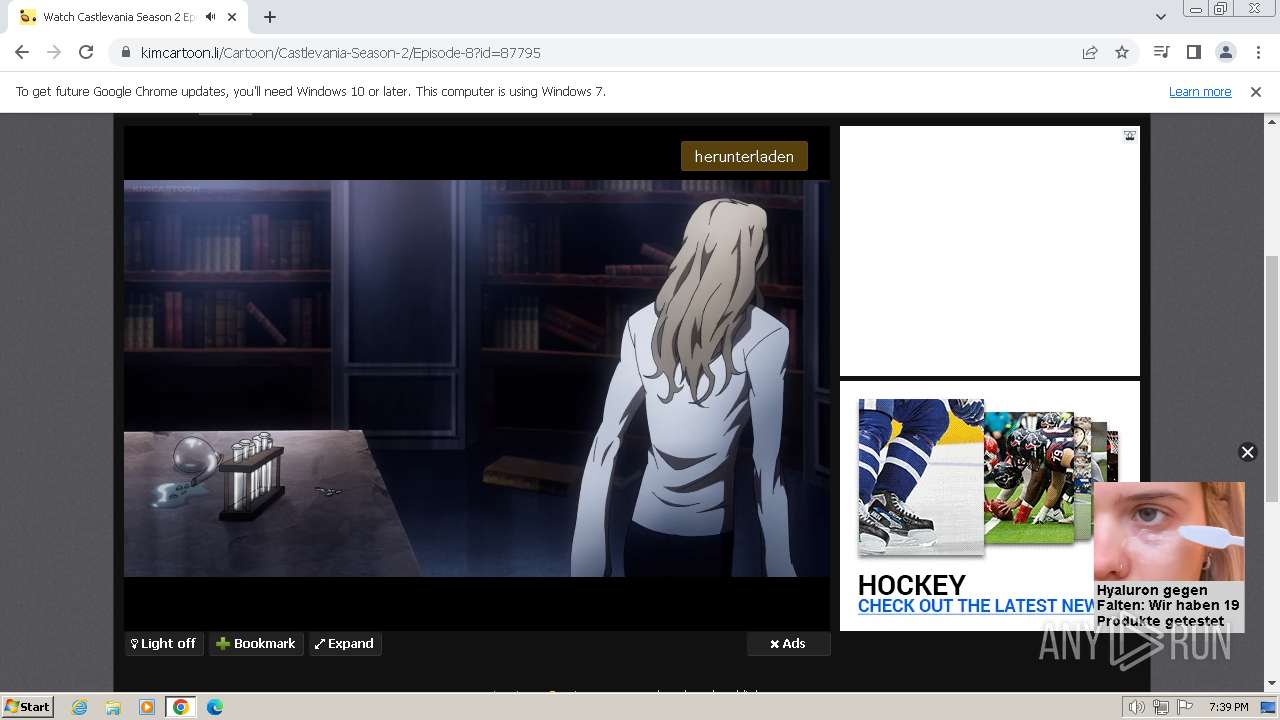Viewport: 1280px width, 720px height.
Task: Click the HOCKEY ad headline
Action: 912,585
